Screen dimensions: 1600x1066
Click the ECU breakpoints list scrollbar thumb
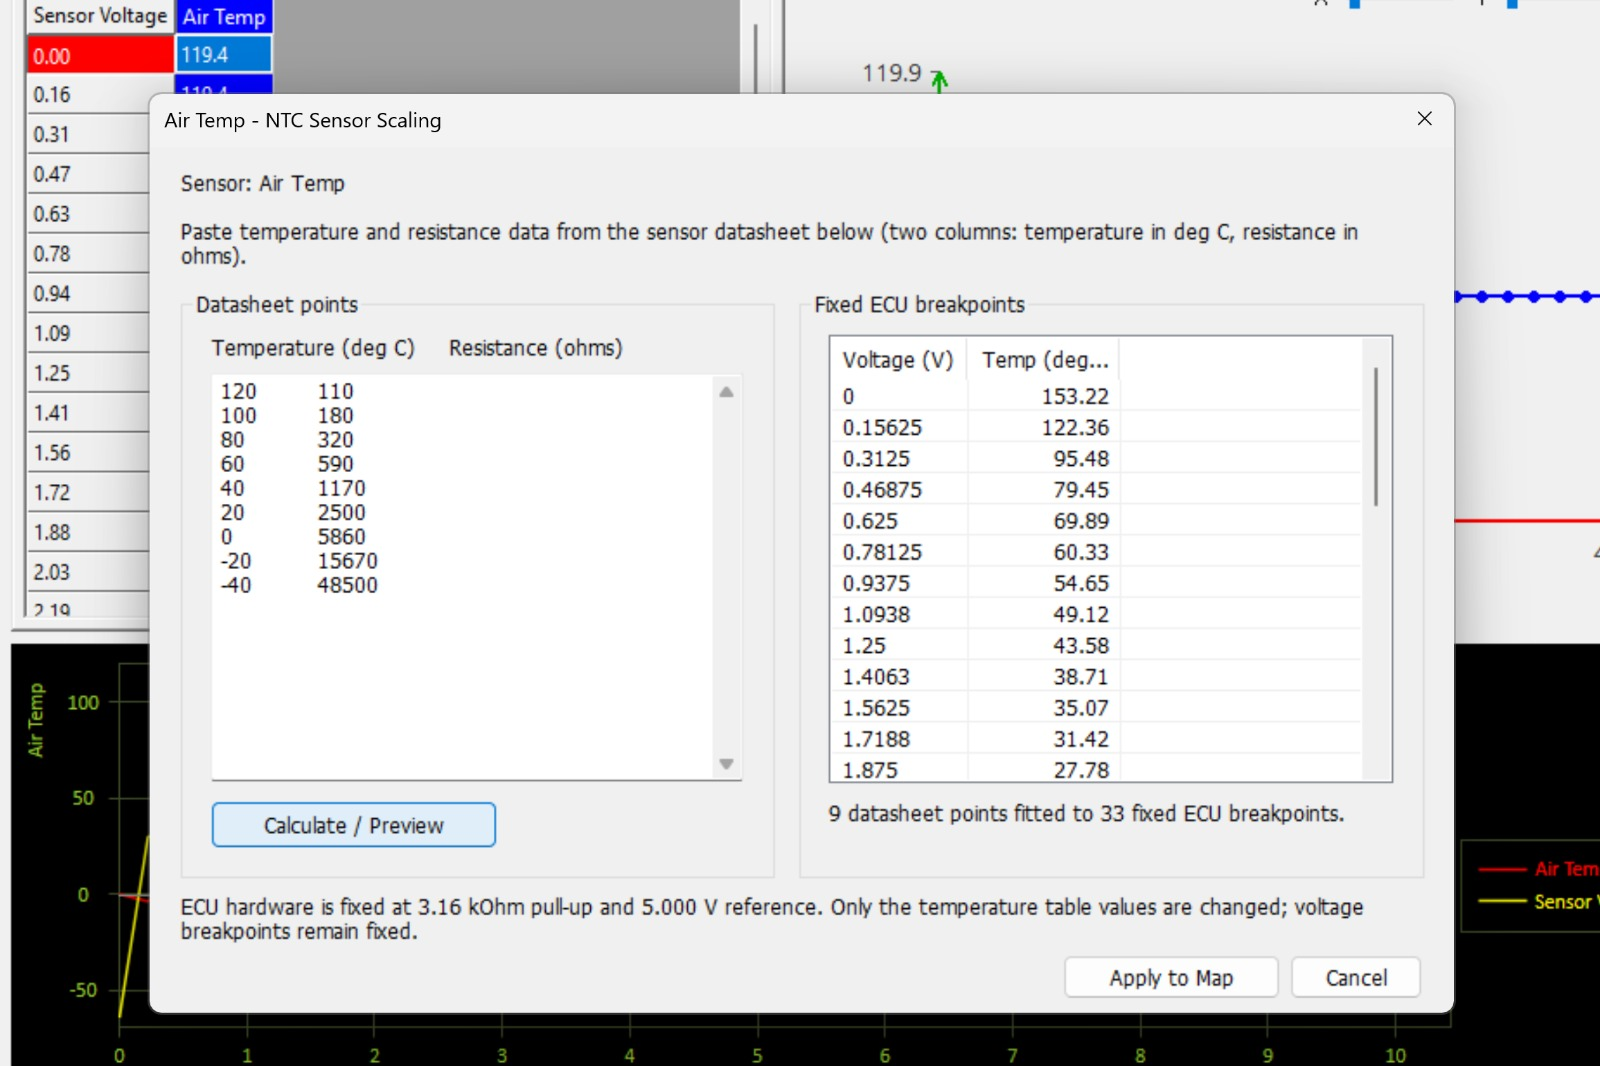click(1376, 436)
